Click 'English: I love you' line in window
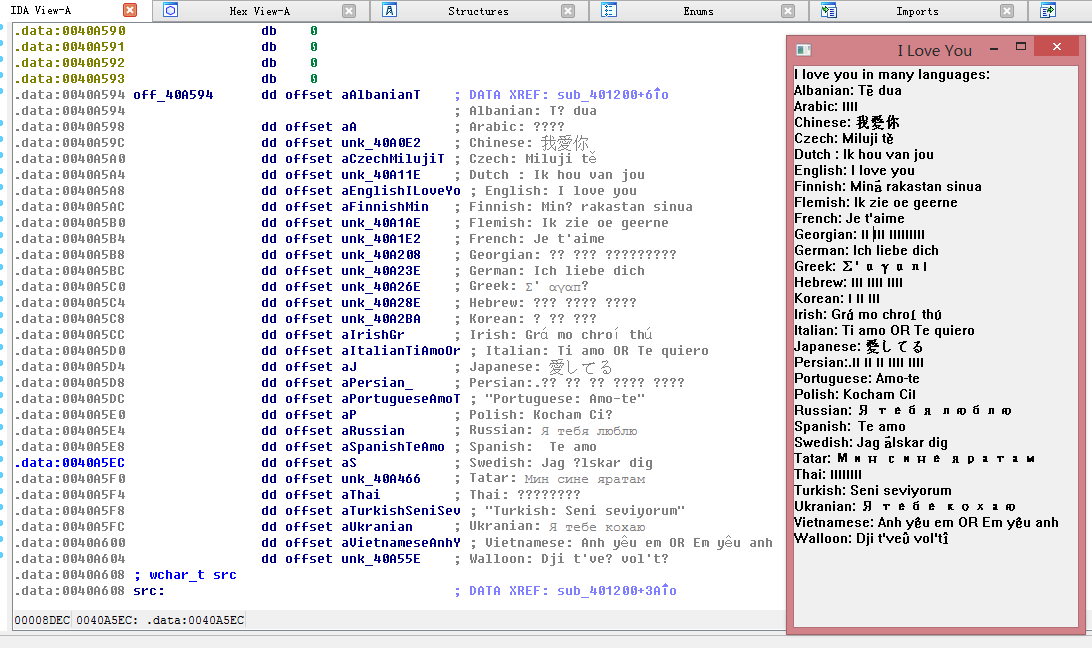Viewport: 1092px width, 648px height. tap(855, 171)
